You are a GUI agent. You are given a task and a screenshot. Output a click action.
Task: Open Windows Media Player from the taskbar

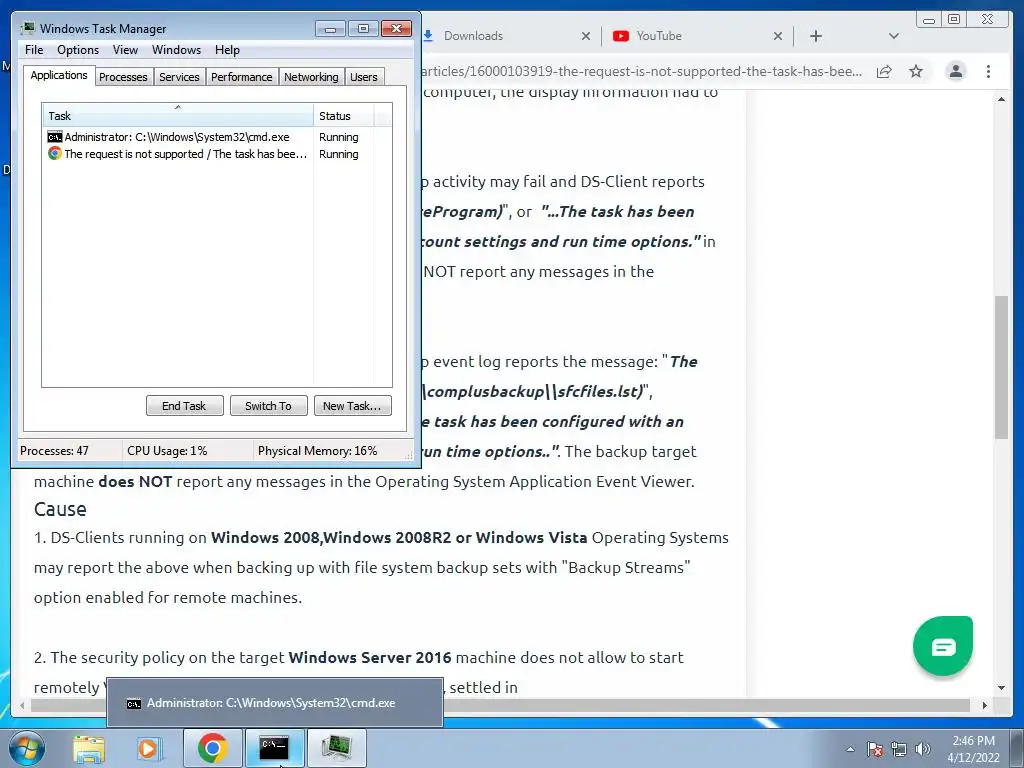pos(149,748)
